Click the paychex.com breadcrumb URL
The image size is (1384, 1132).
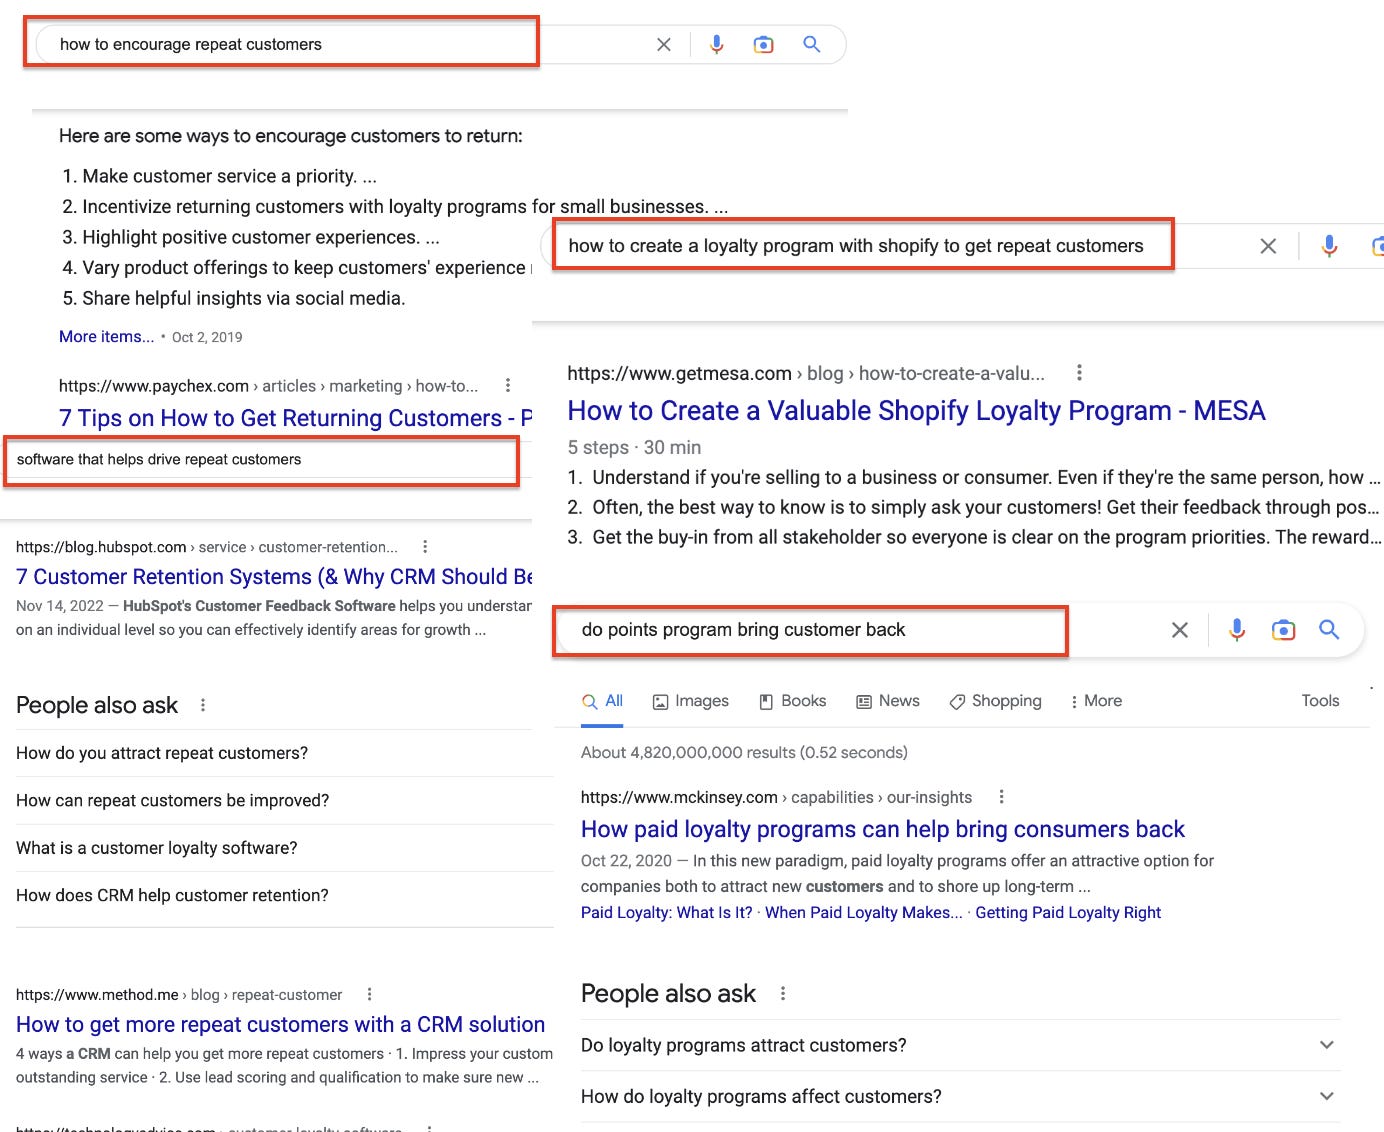tap(268, 386)
